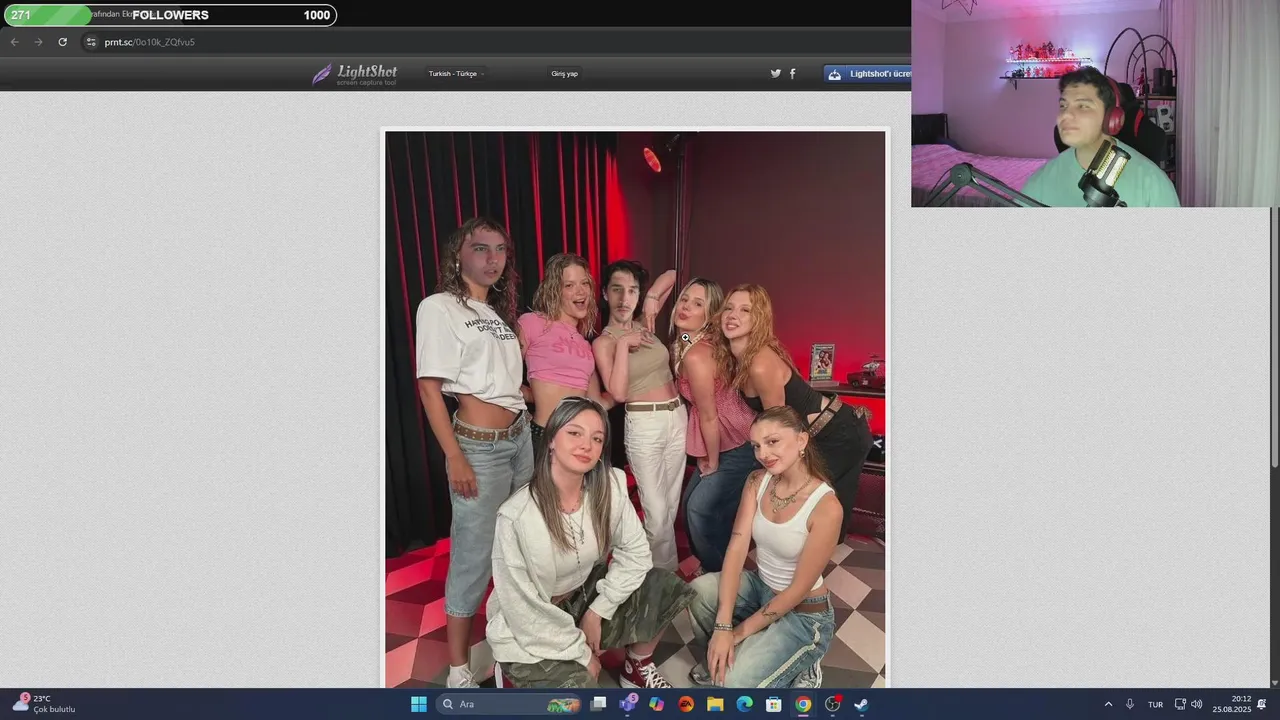Click the FOLLOWERS goal progress bar

pos(169,15)
